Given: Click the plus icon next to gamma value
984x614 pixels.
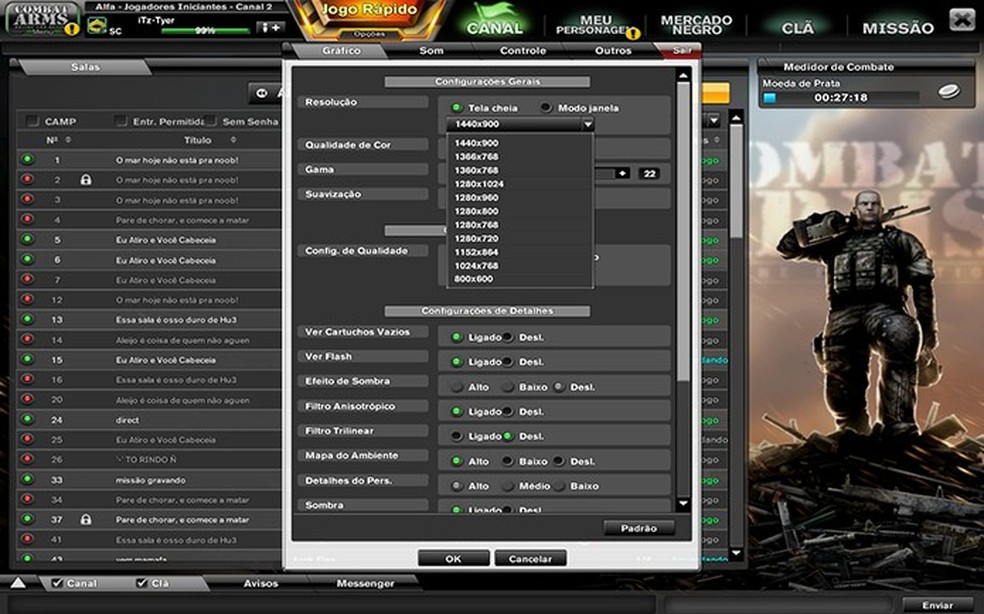Looking at the screenshot, I should pos(622,173).
